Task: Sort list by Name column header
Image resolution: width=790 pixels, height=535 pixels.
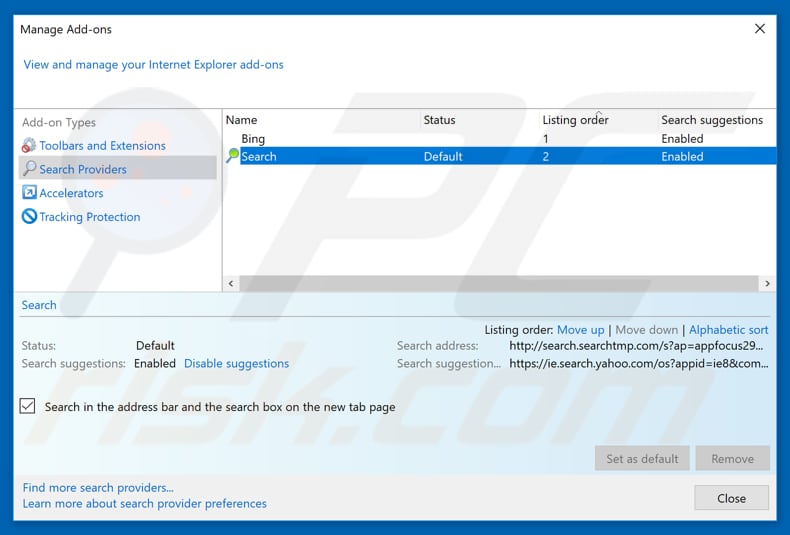Action: (241, 120)
